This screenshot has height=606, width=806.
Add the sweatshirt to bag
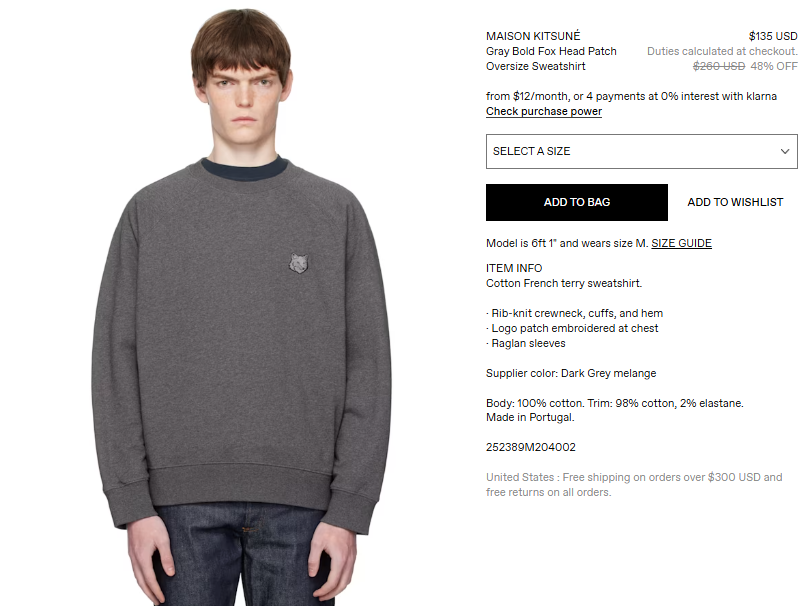pyautogui.click(x=577, y=202)
